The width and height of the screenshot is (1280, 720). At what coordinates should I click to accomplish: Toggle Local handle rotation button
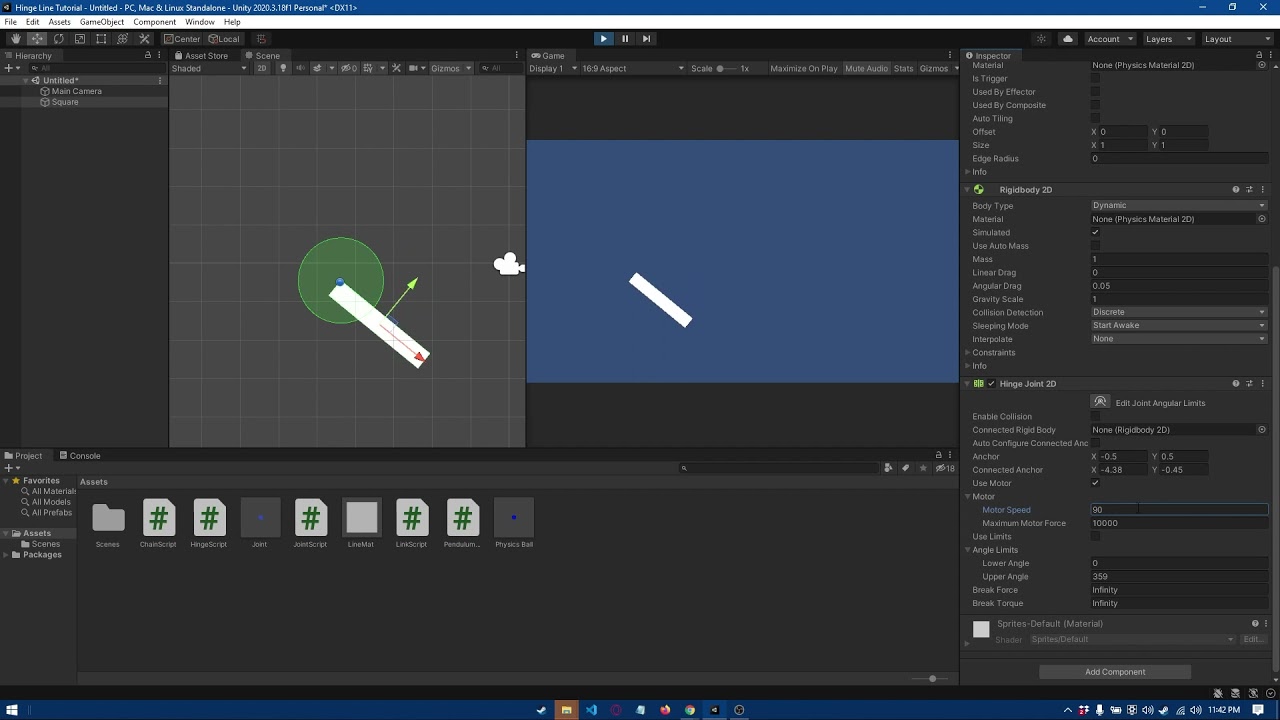(224, 39)
